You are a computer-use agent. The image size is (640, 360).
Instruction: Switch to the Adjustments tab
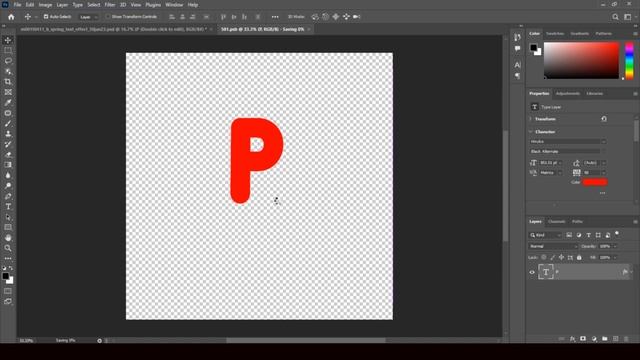[x=568, y=93]
